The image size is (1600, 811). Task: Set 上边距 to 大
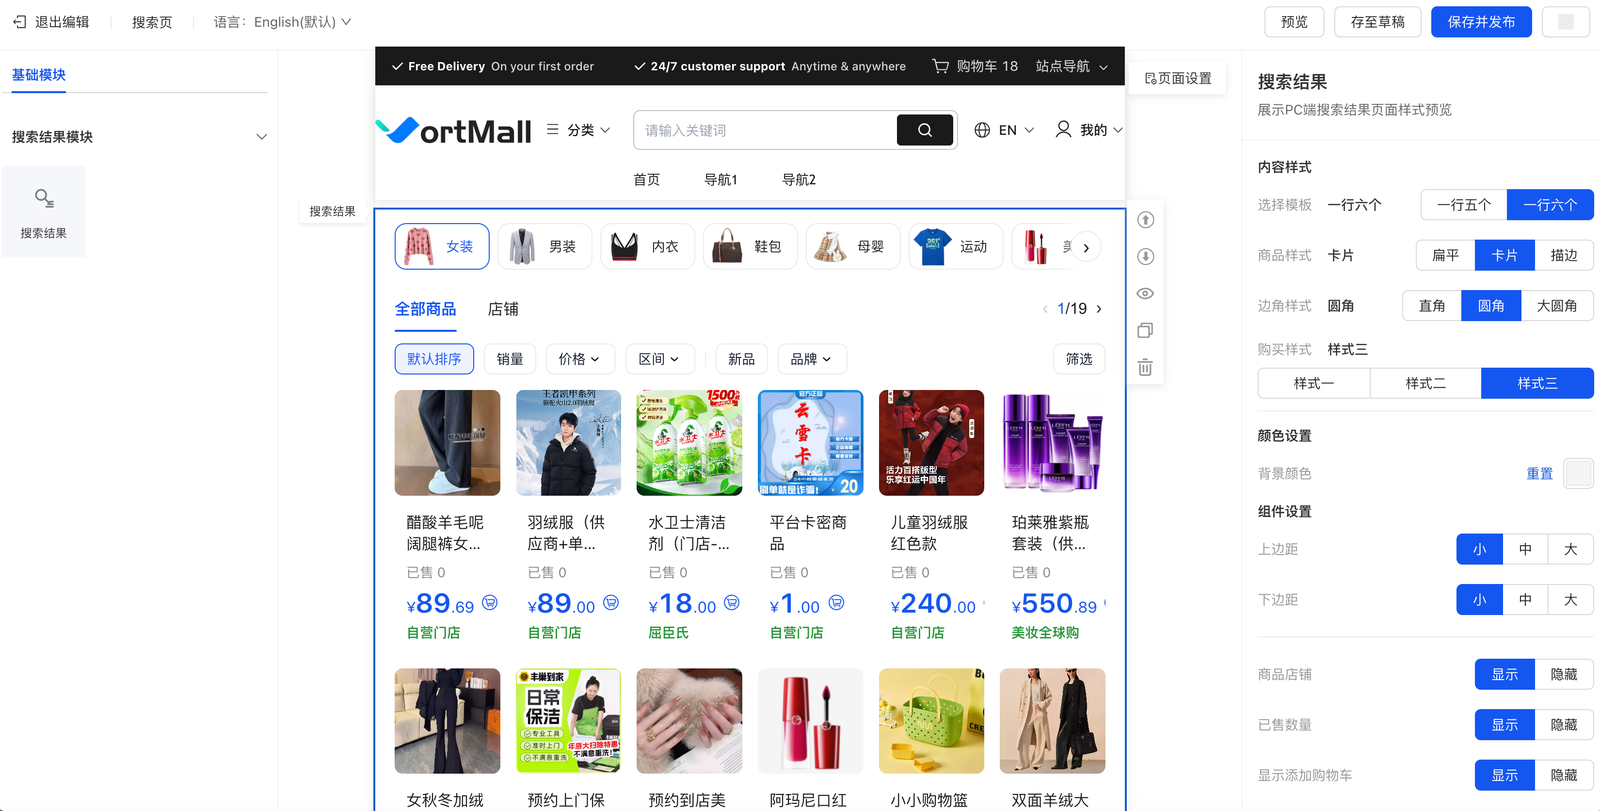(1570, 549)
